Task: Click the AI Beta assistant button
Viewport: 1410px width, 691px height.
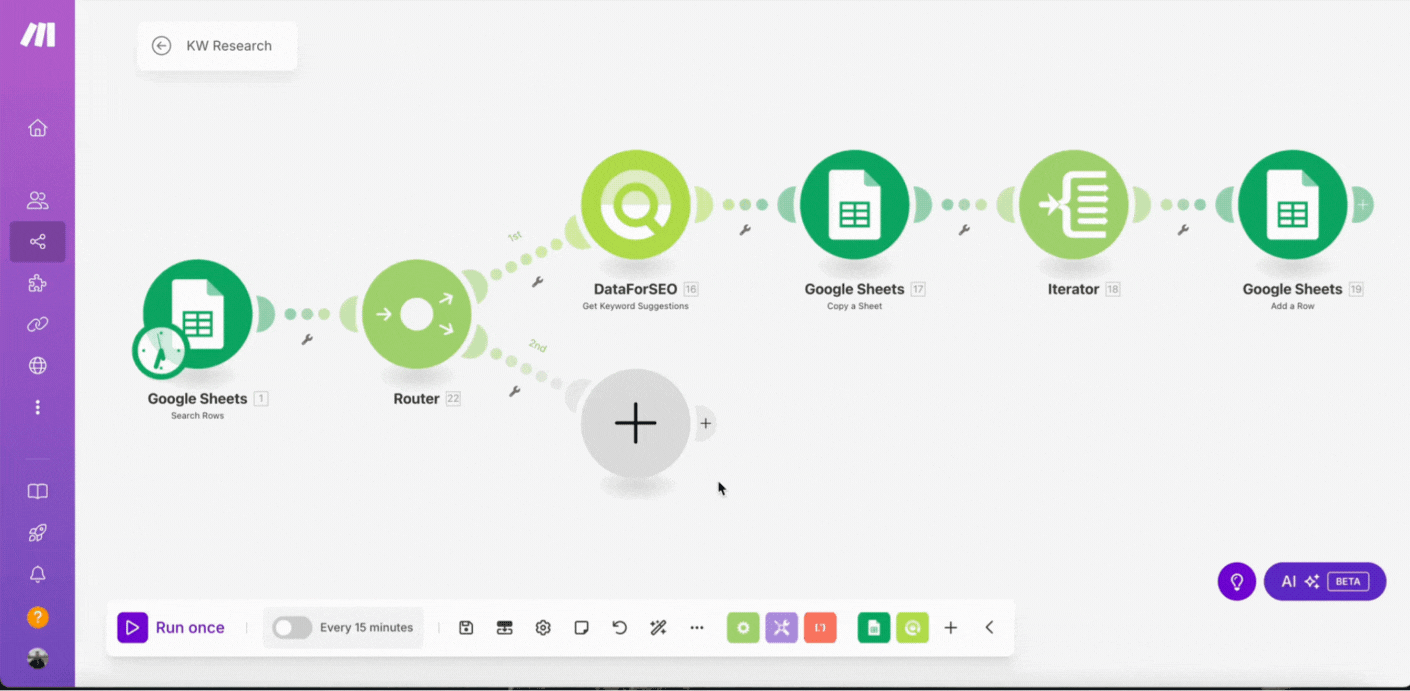Action: click(1324, 582)
